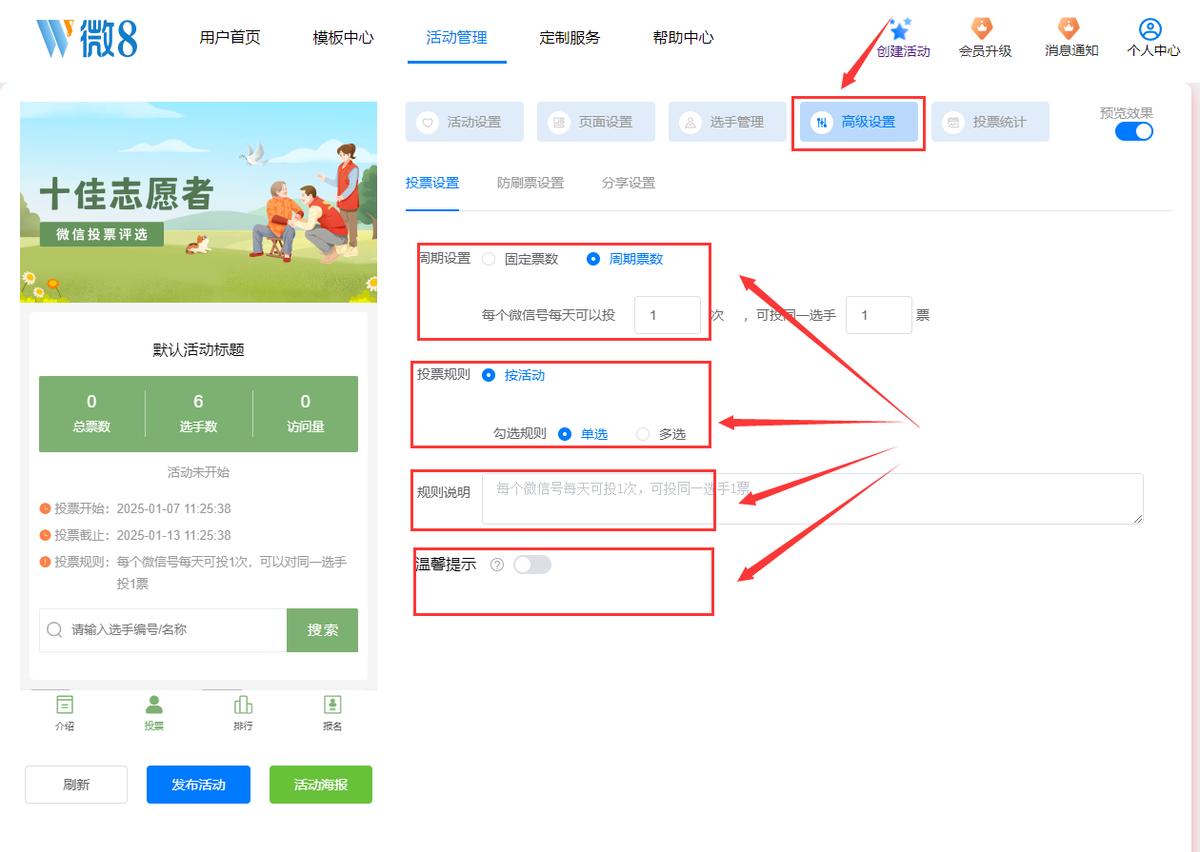This screenshot has width=1200, height=852.
Task: Click the 投票开始 orange clock icon
Action: 45,508
